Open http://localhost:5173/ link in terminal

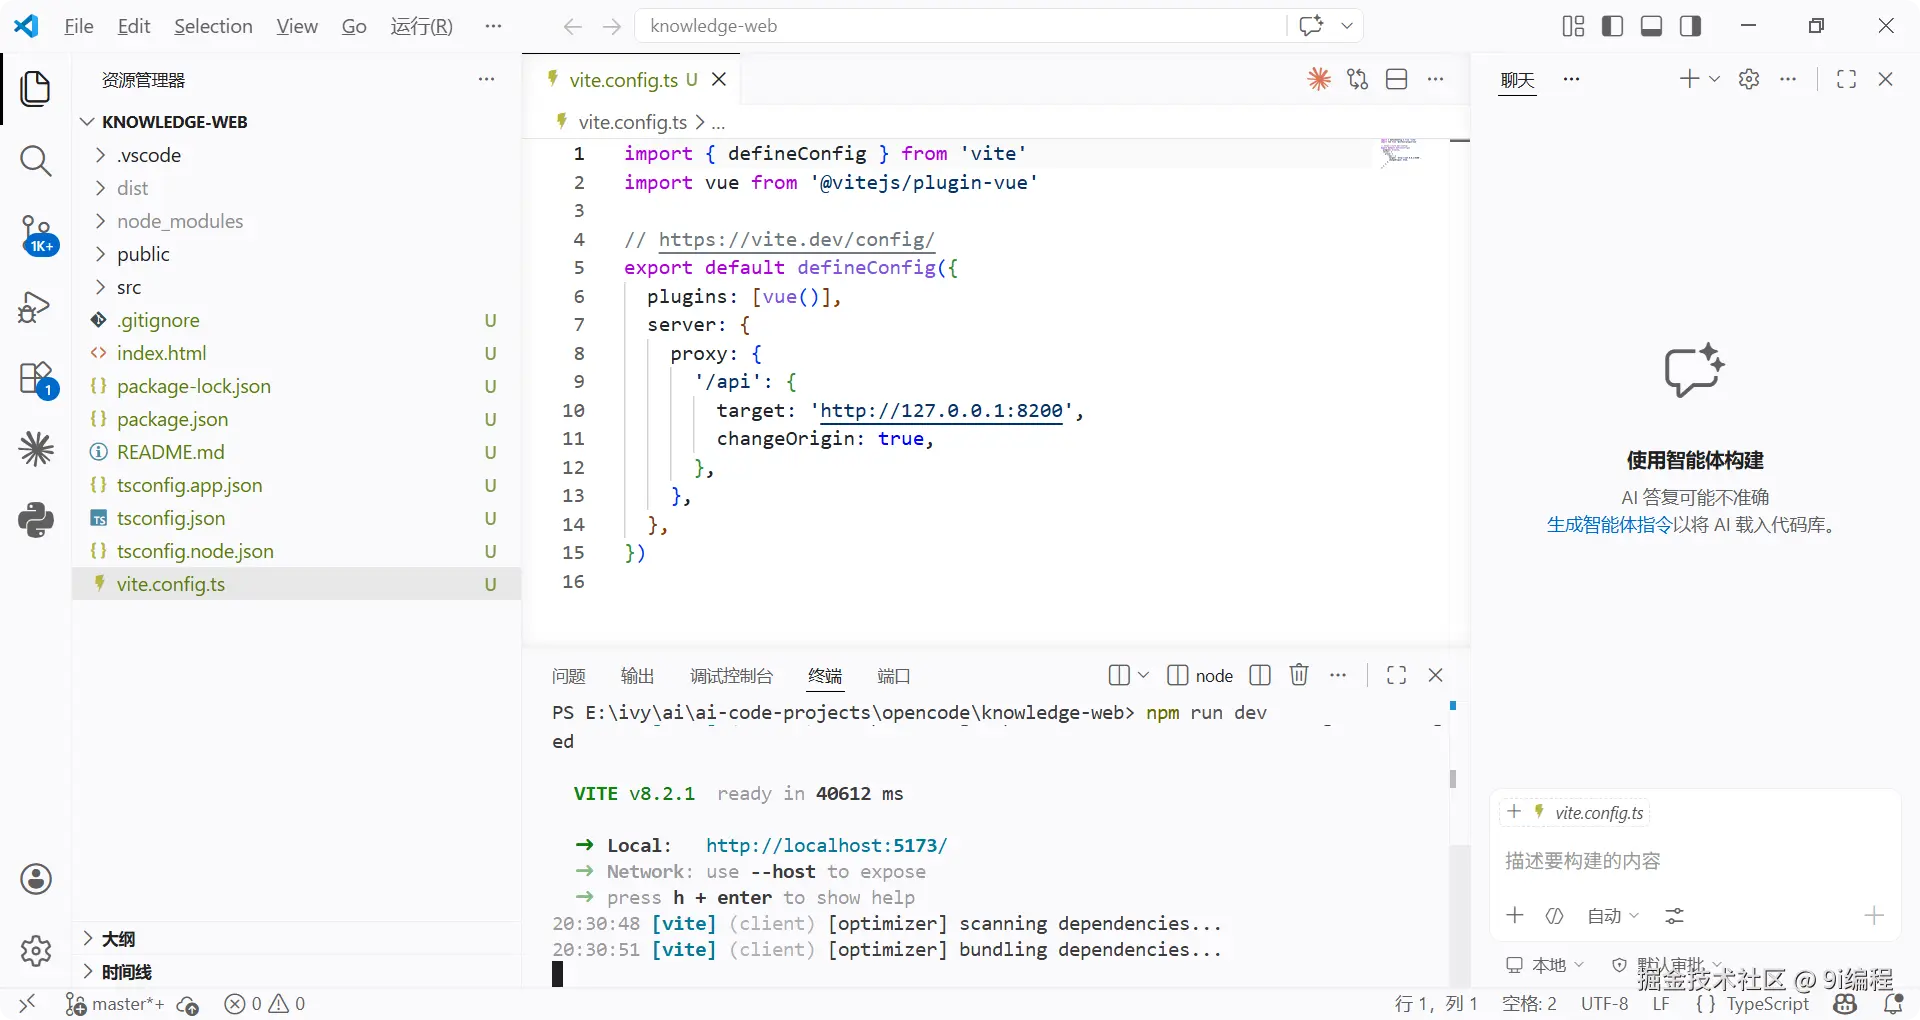pyautogui.click(x=826, y=845)
